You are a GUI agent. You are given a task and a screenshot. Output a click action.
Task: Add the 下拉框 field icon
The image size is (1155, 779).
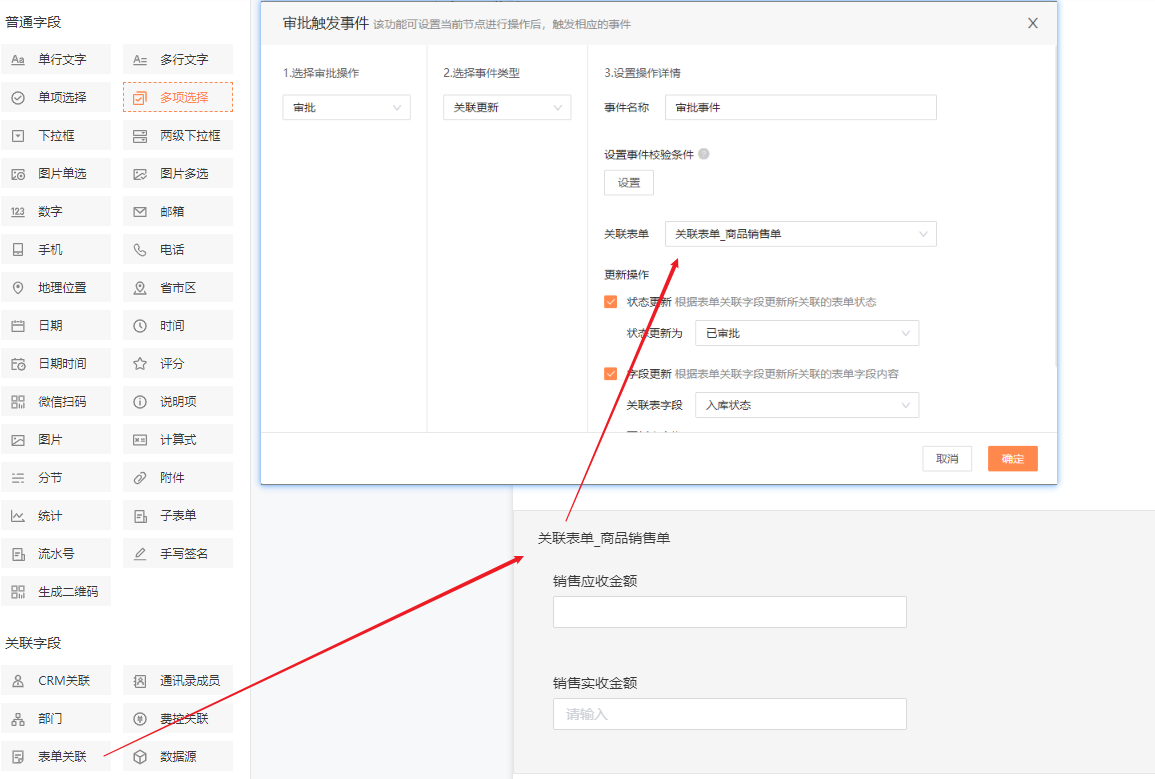(18, 136)
